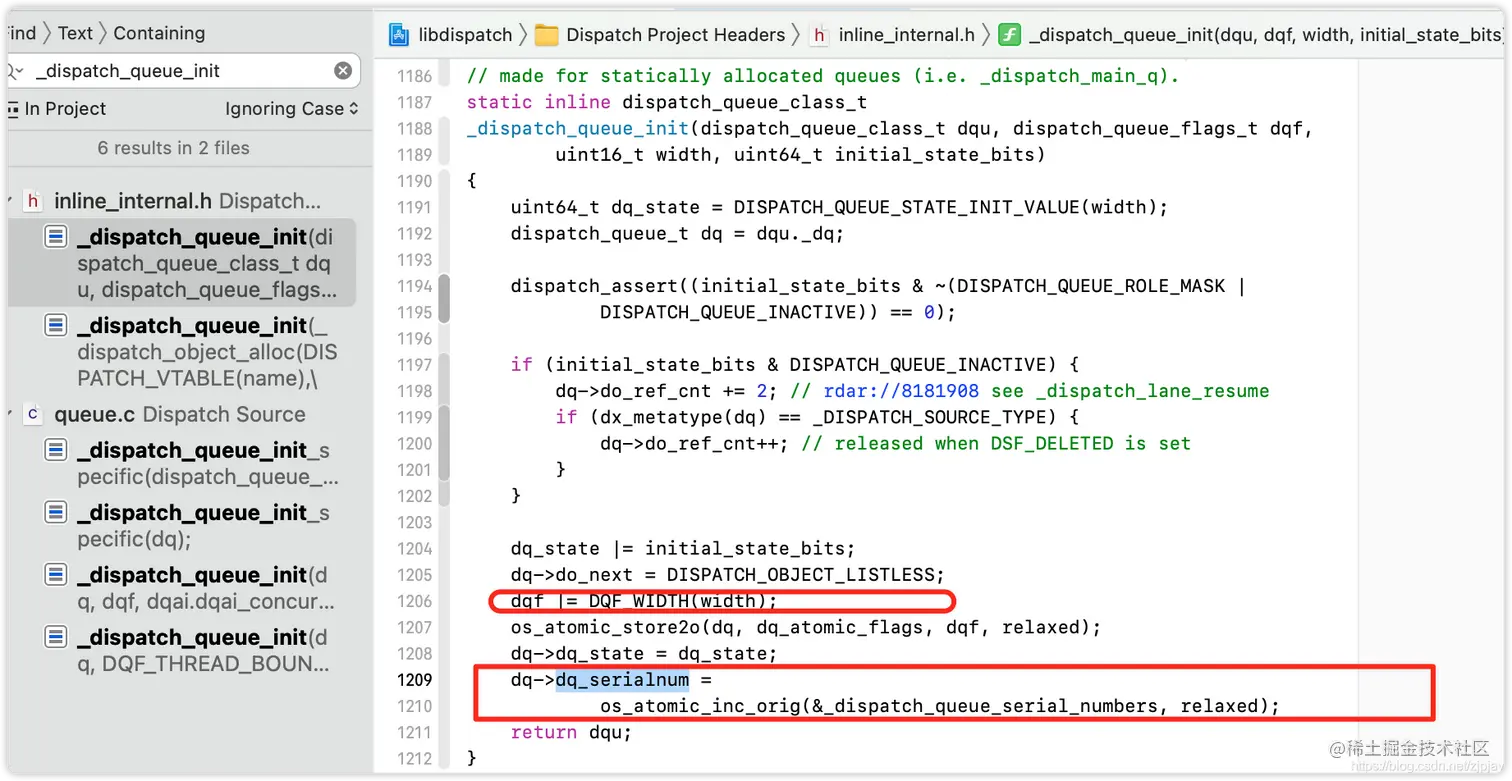Open the Ignoring Case dropdown
Screen dimensions: 1512x781
point(291,109)
